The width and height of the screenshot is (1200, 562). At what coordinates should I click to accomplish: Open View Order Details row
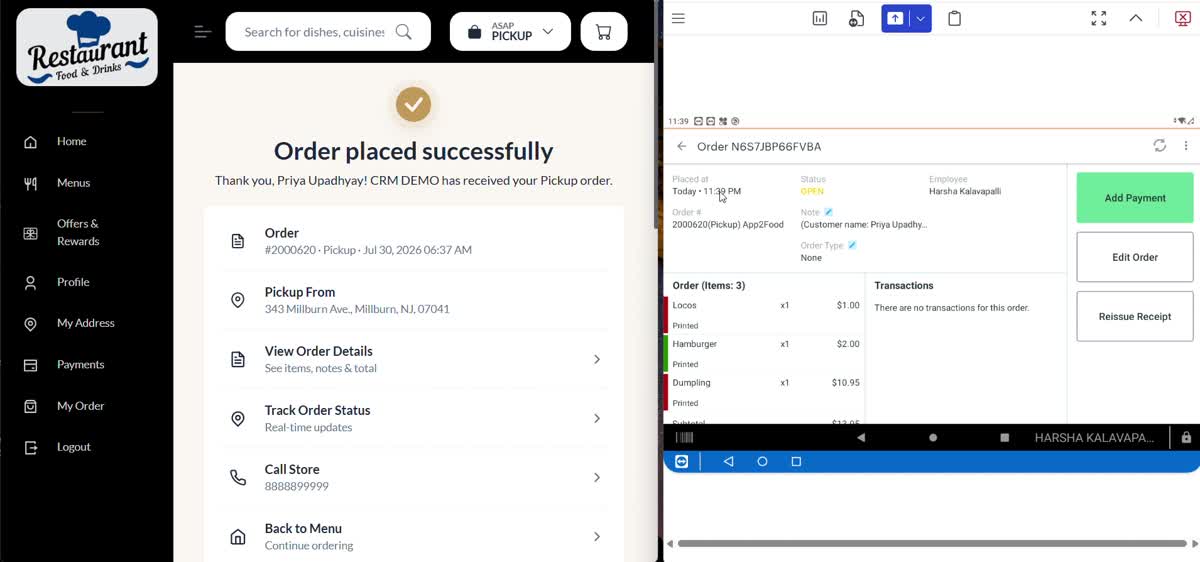tap(414, 359)
